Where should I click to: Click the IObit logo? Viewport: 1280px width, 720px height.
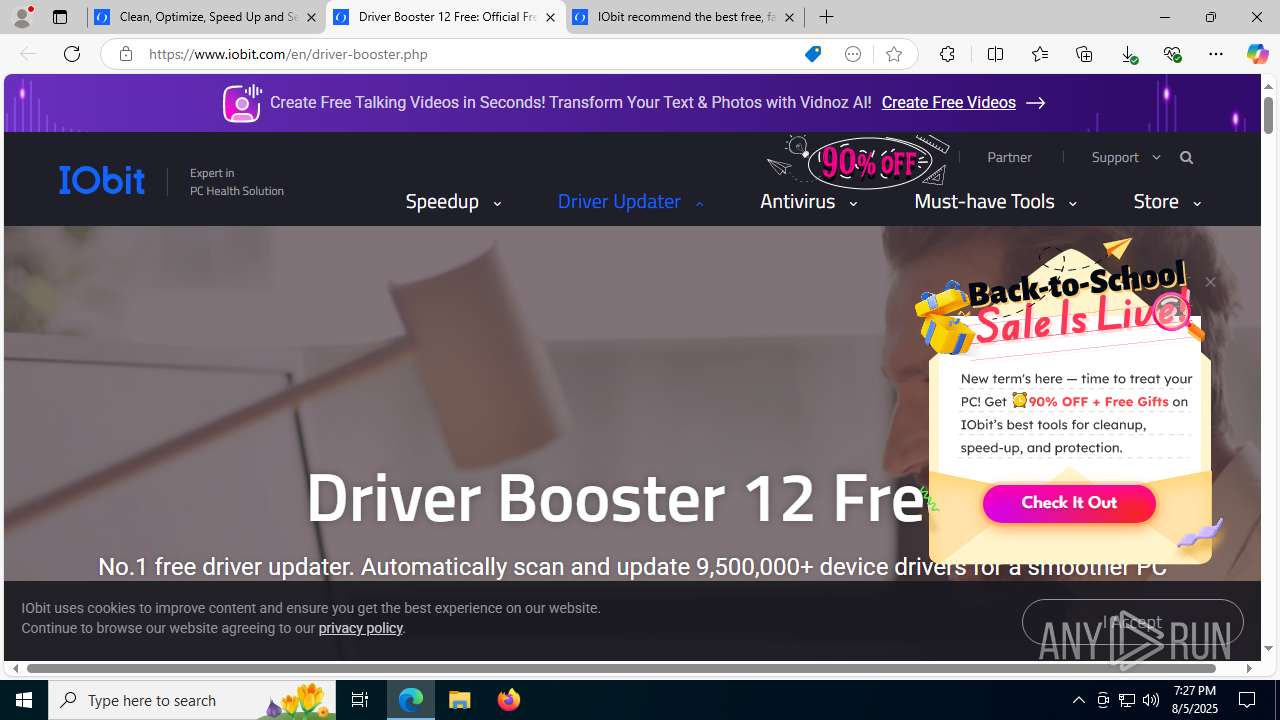coord(102,180)
